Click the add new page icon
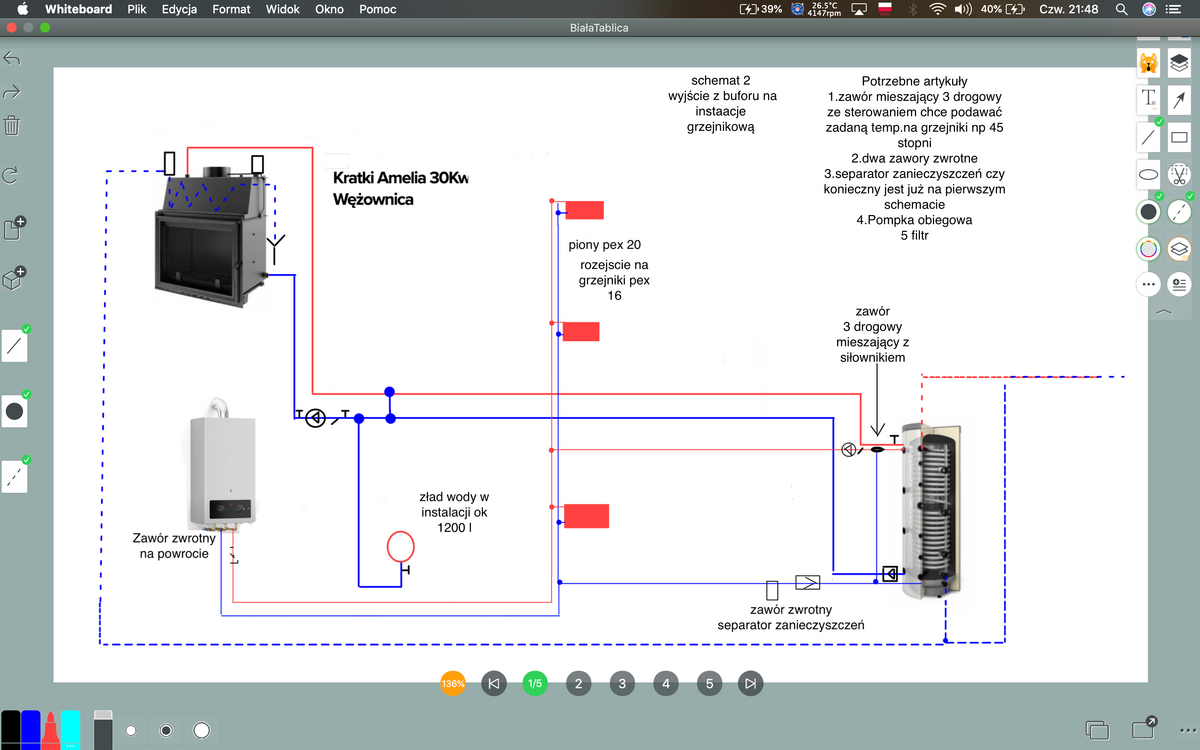This screenshot has height=750, width=1200. [14, 228]
